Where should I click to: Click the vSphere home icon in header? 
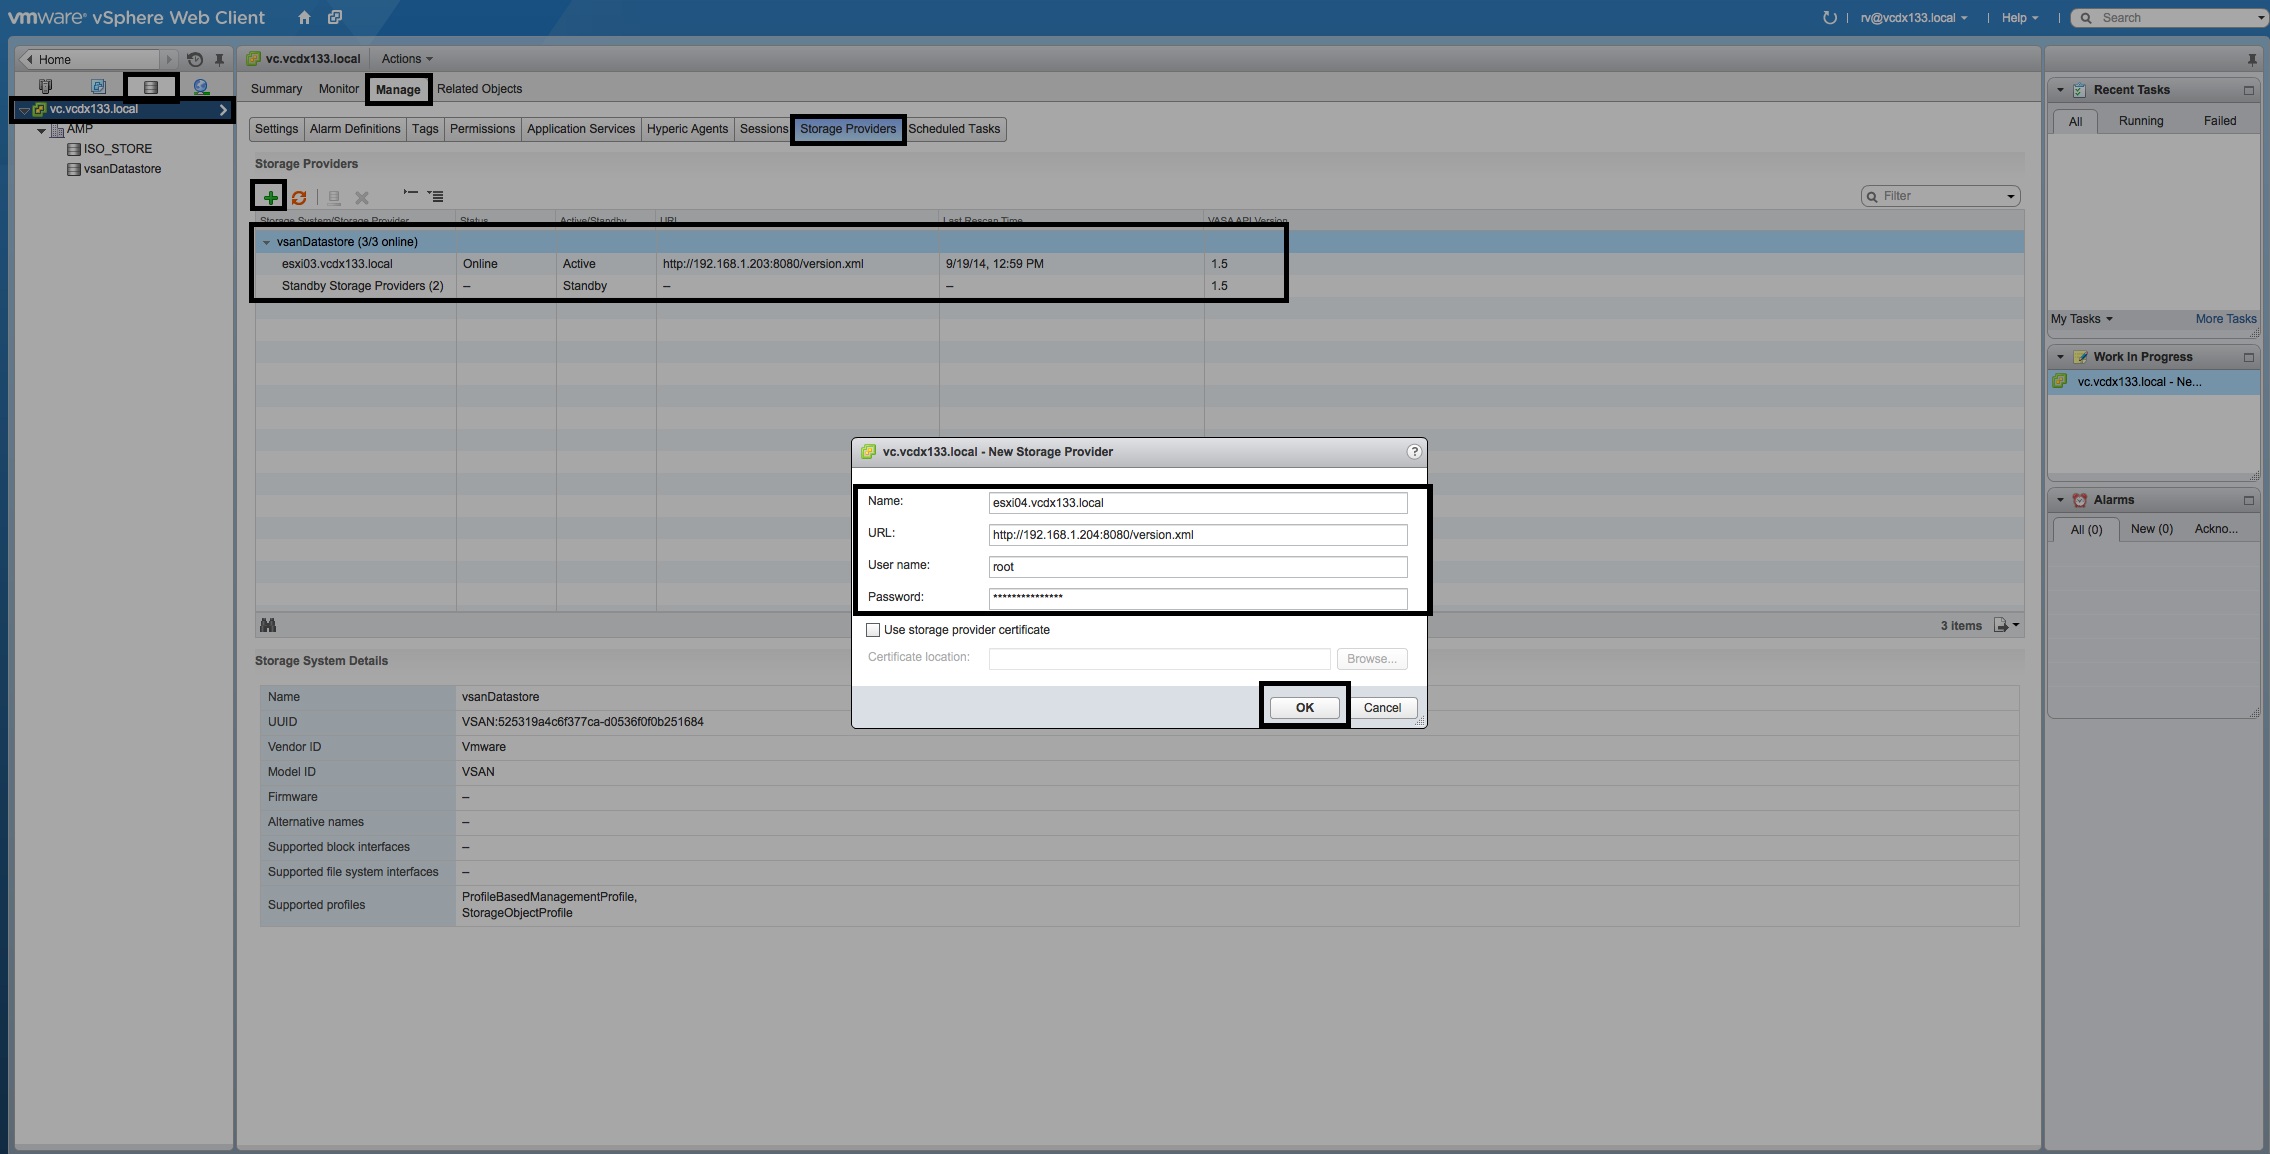point(304,17)
